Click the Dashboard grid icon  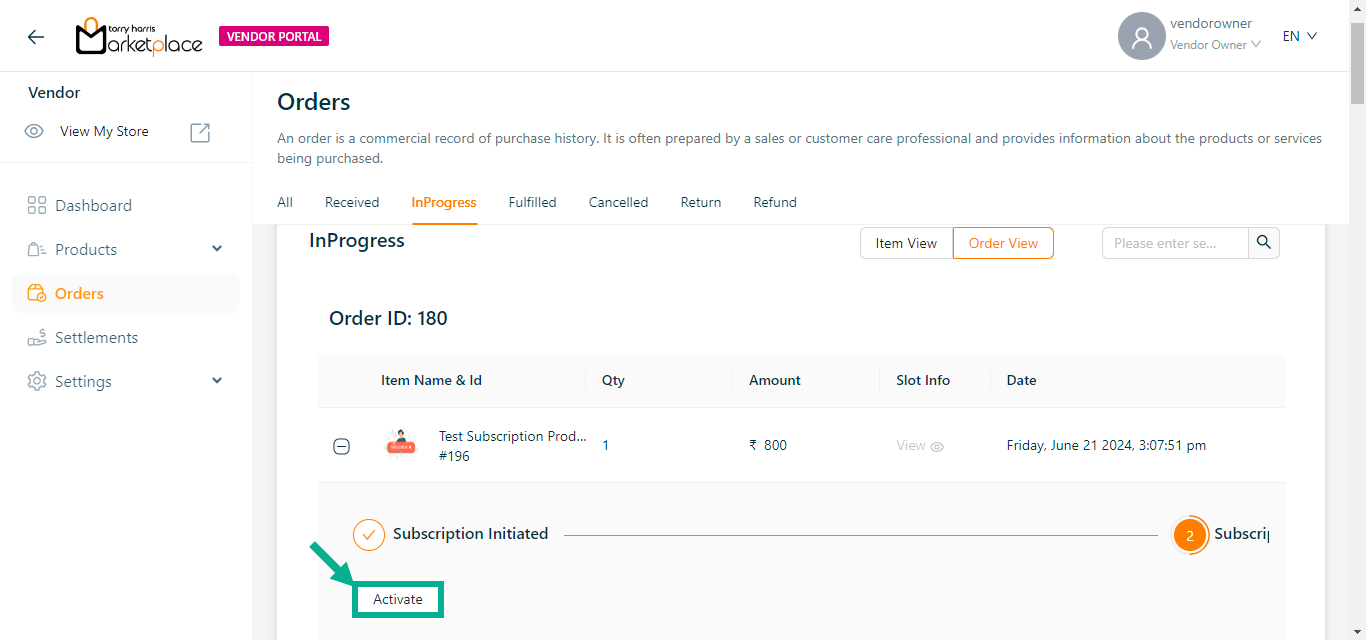click(37, 206)
